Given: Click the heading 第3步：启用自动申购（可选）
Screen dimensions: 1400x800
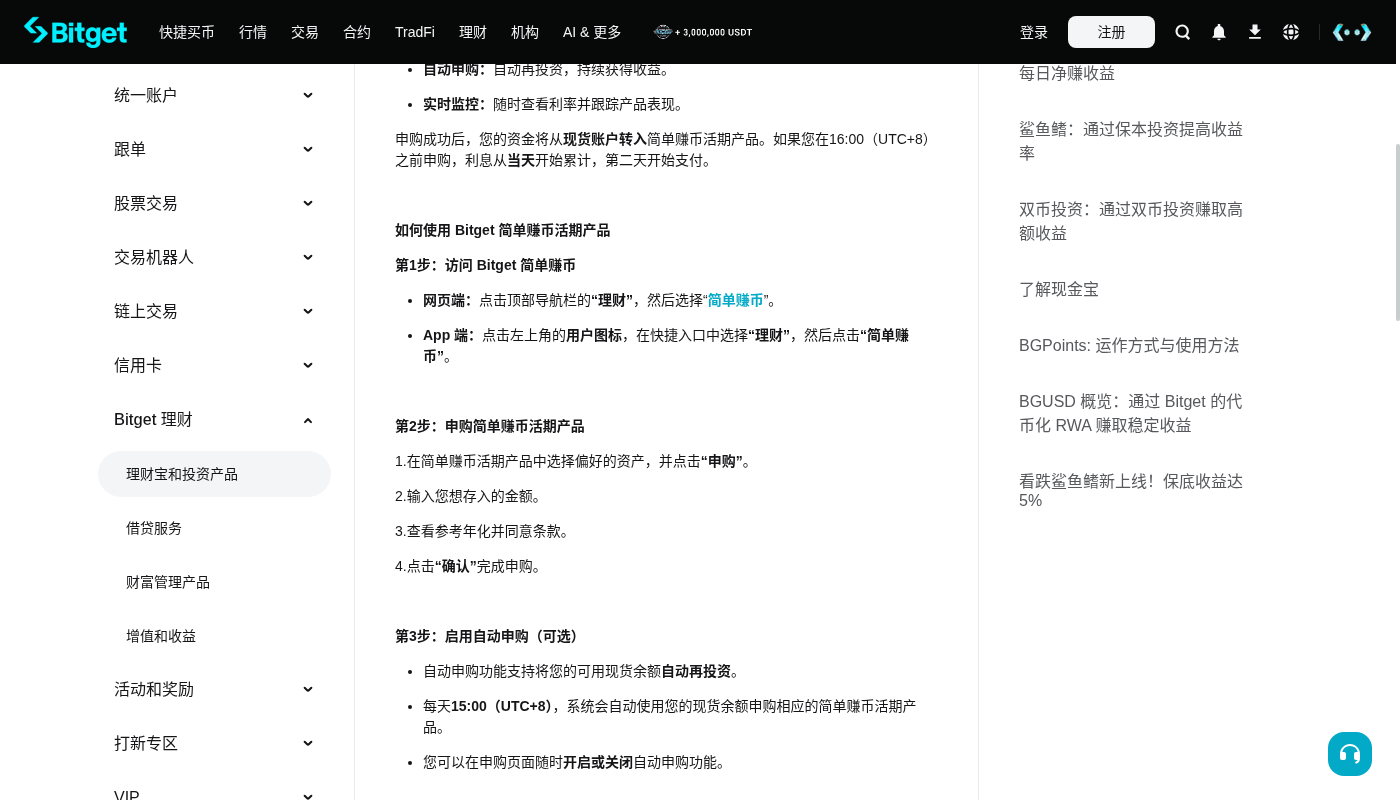Looking at the screenshot, I should pos(489,636).
